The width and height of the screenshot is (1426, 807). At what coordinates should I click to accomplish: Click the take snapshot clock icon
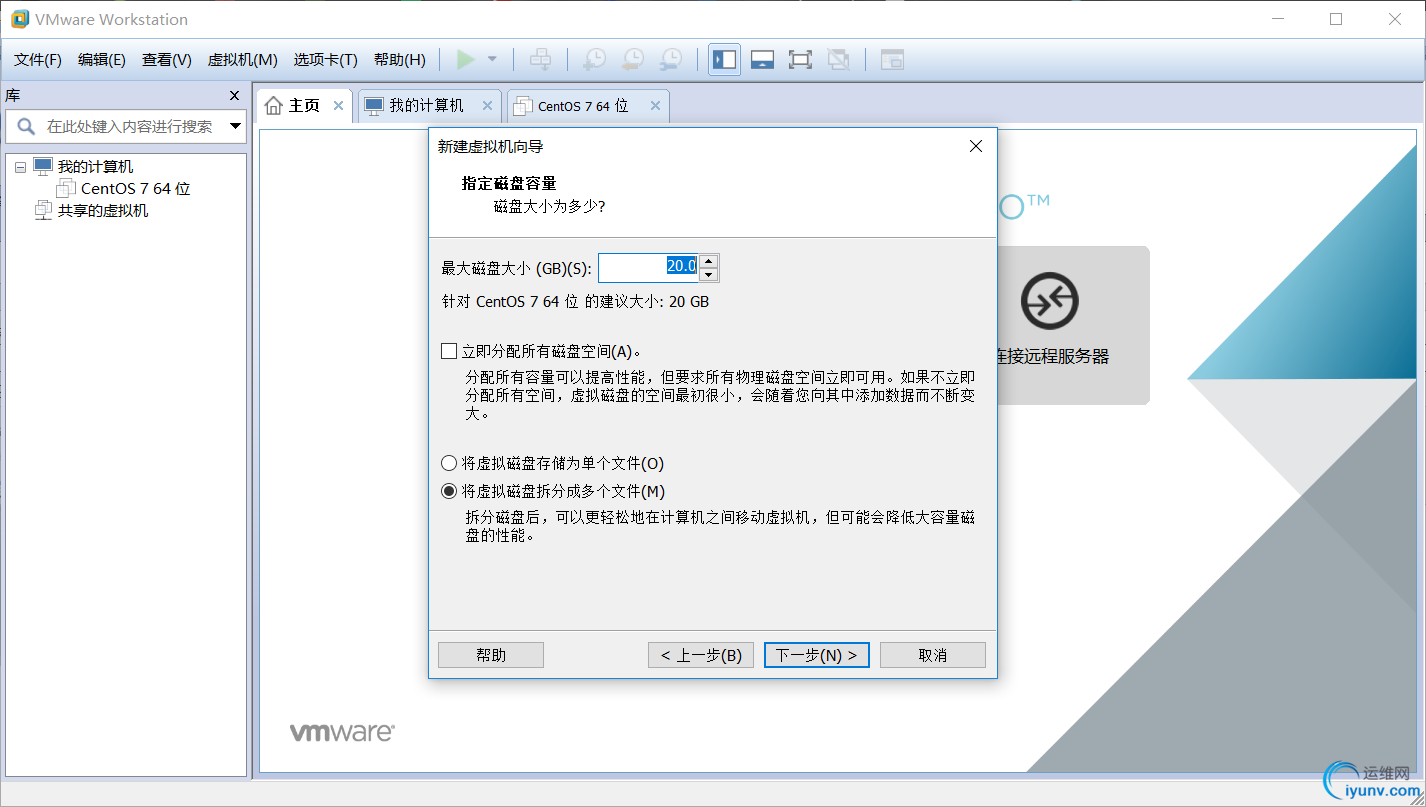tap(594, 60)
